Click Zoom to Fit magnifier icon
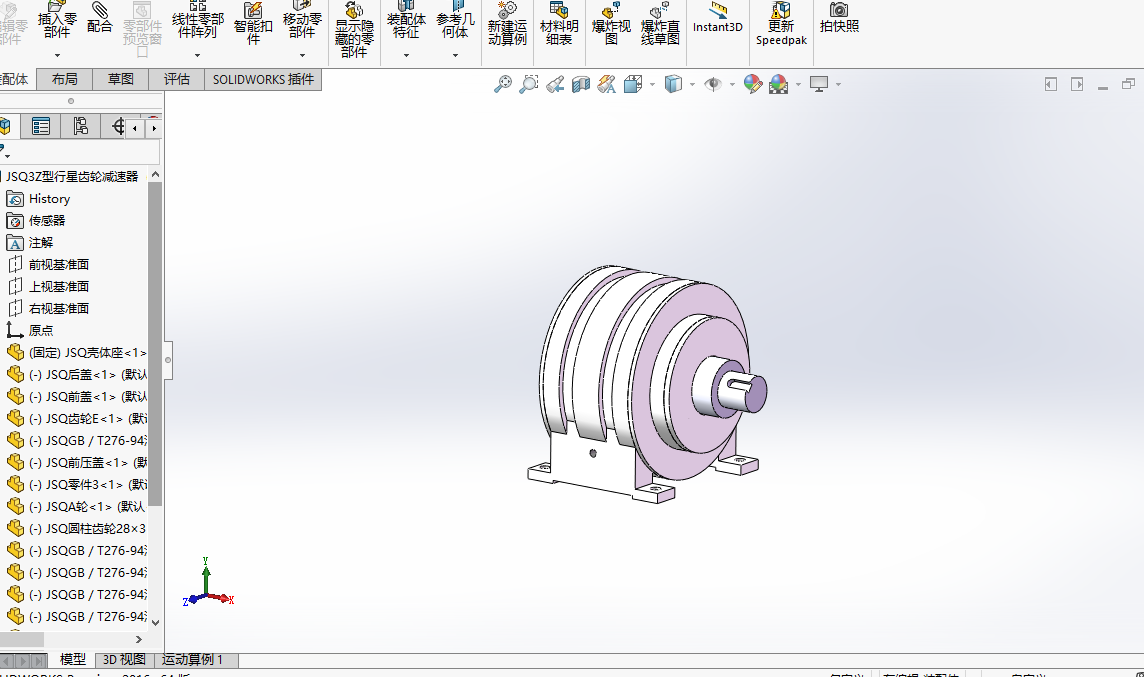1144x677 pixels. 503,84
